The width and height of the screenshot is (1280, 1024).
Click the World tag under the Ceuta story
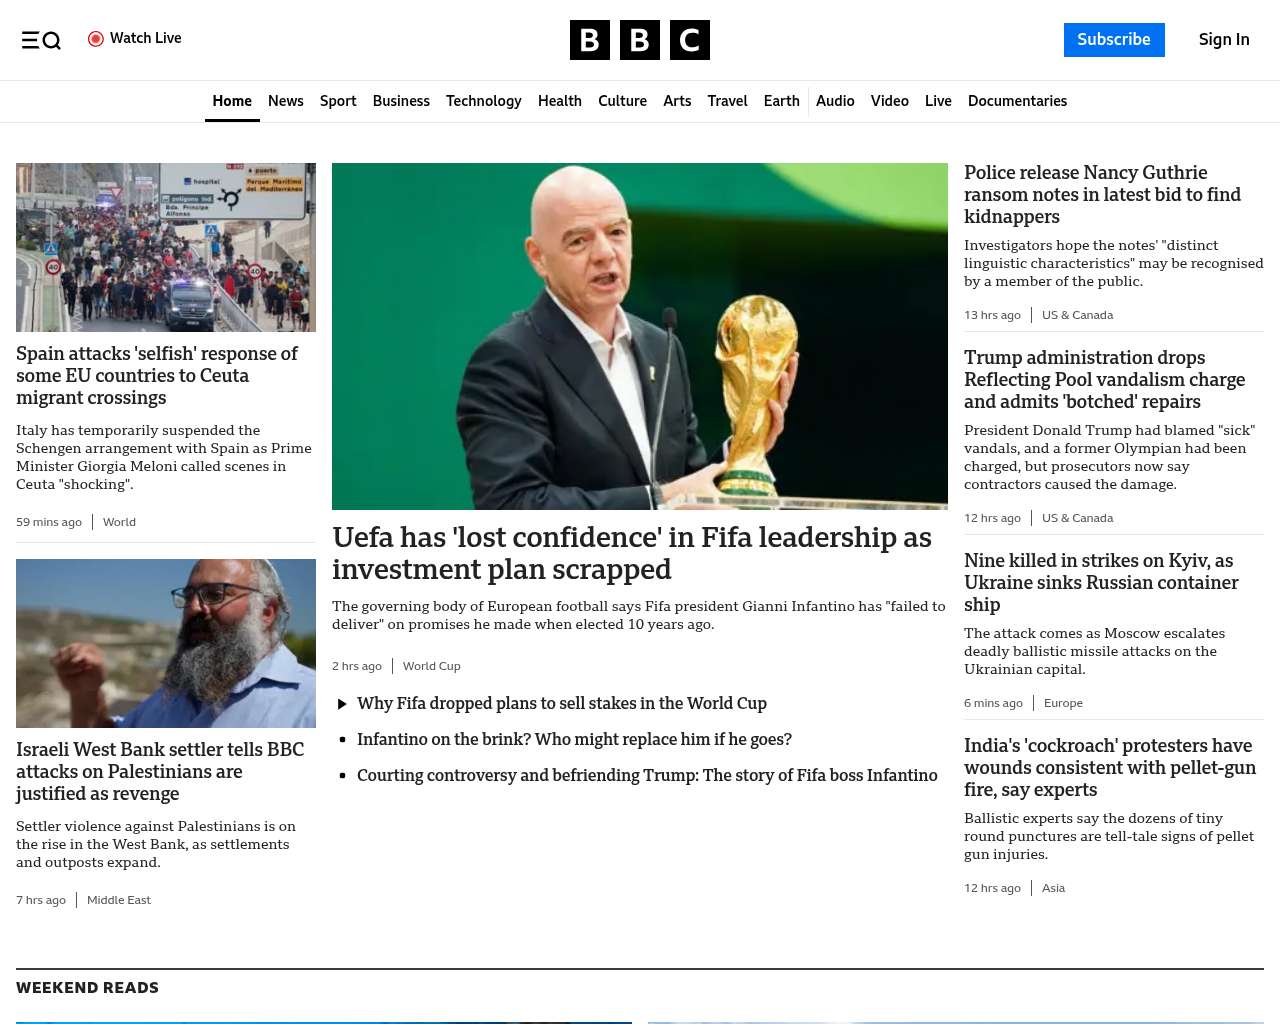click(119, 522)
